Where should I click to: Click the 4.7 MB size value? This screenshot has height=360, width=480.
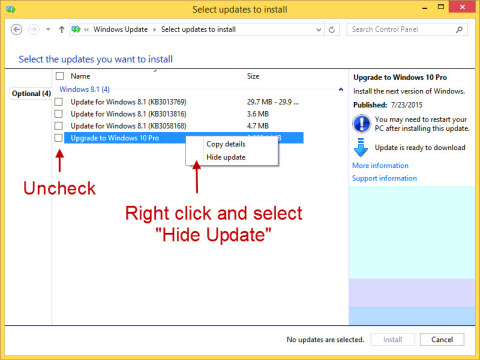(x=258, y=126)
